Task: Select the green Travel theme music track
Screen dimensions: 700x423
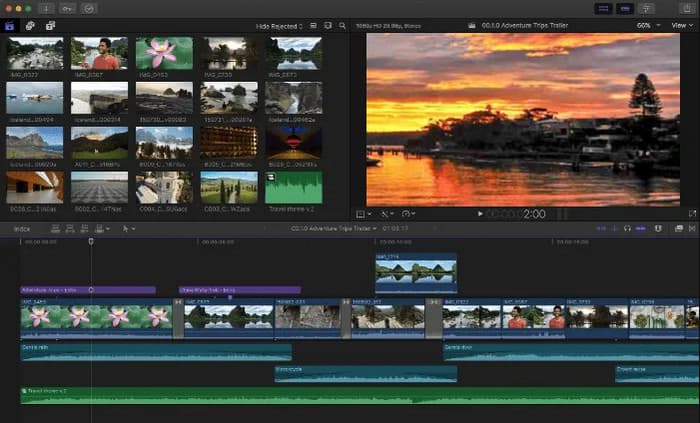Action: point(360,396)
